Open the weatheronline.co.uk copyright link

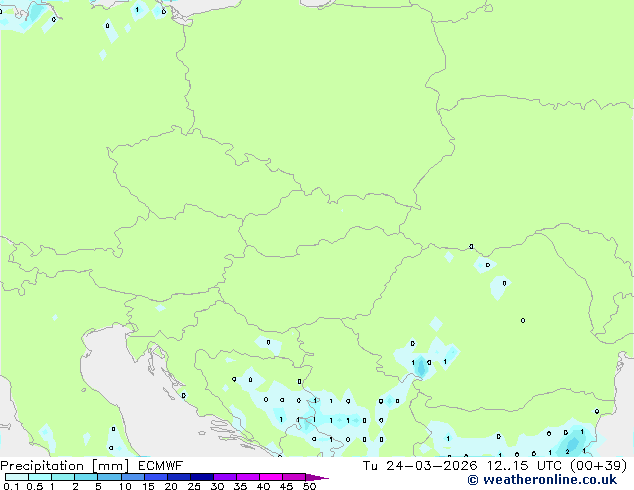coord(542,480)
